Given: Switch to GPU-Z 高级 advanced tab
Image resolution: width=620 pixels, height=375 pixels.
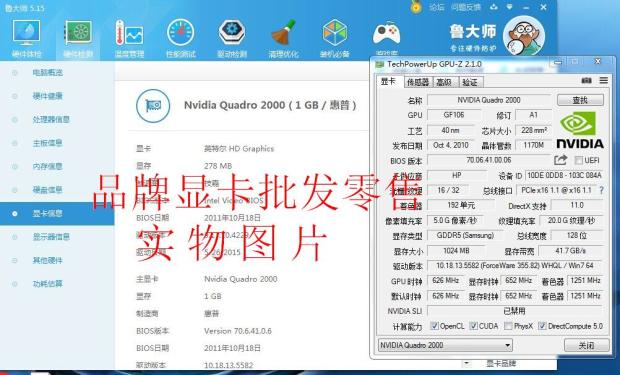Looking at the screenshot, I should [444, 82].
